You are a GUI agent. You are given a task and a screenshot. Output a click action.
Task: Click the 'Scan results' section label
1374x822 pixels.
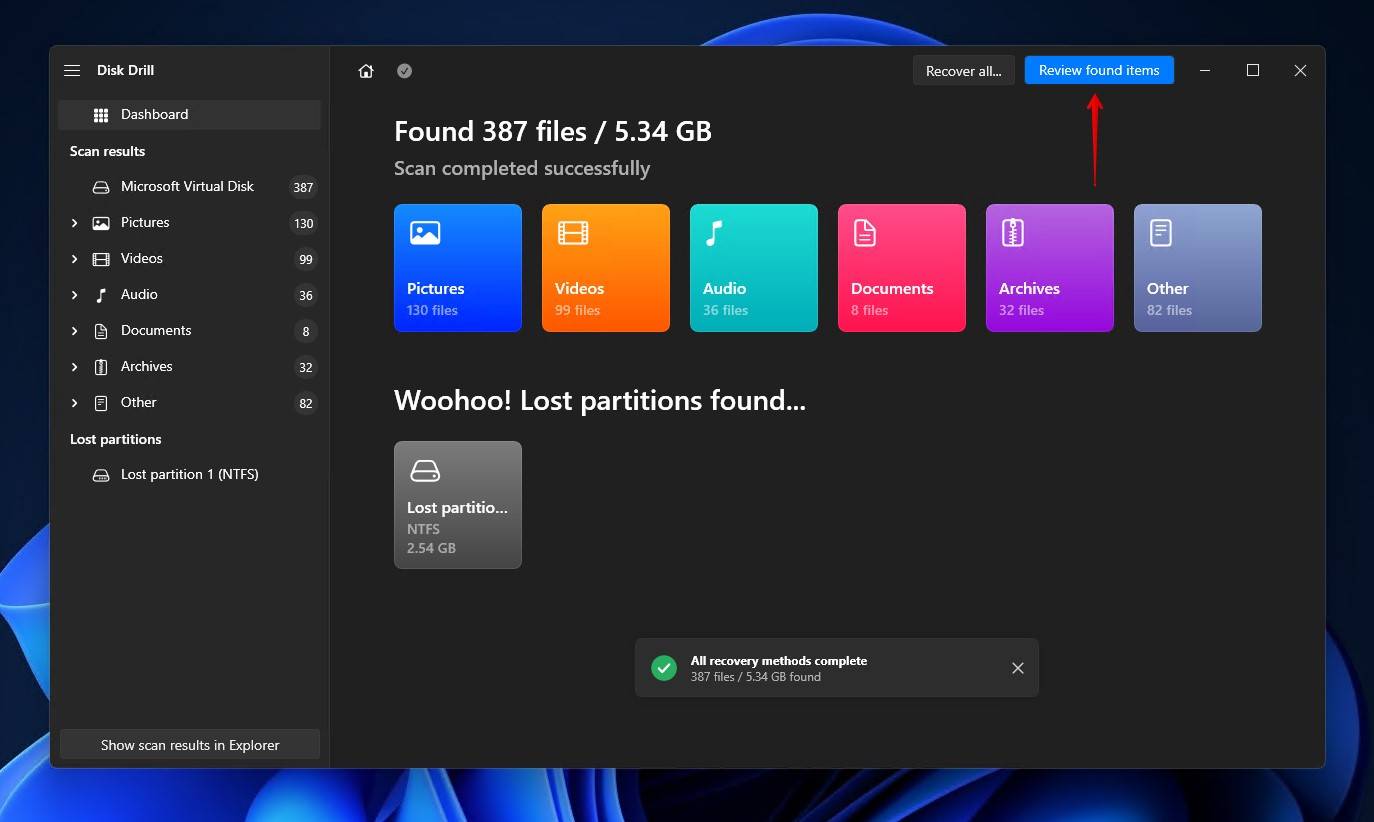coord(107,152)
